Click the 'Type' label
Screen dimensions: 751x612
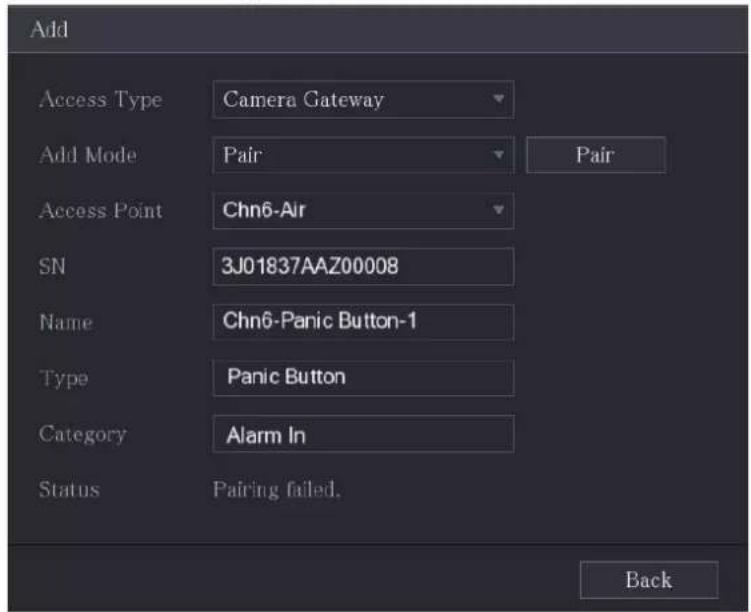(64, 379)
